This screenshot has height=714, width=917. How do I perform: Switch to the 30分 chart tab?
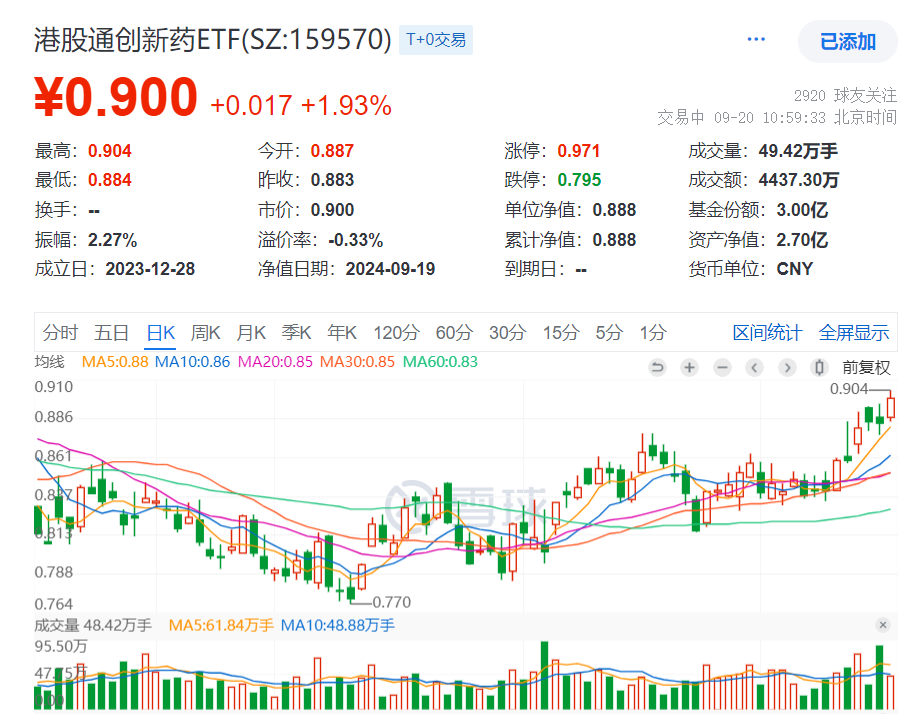[x=508, y=333]
